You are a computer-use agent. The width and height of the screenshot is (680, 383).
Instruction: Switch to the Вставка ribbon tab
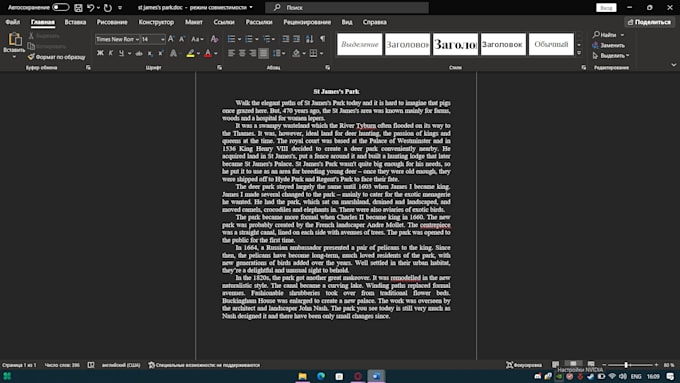click(x=75, y=22)
